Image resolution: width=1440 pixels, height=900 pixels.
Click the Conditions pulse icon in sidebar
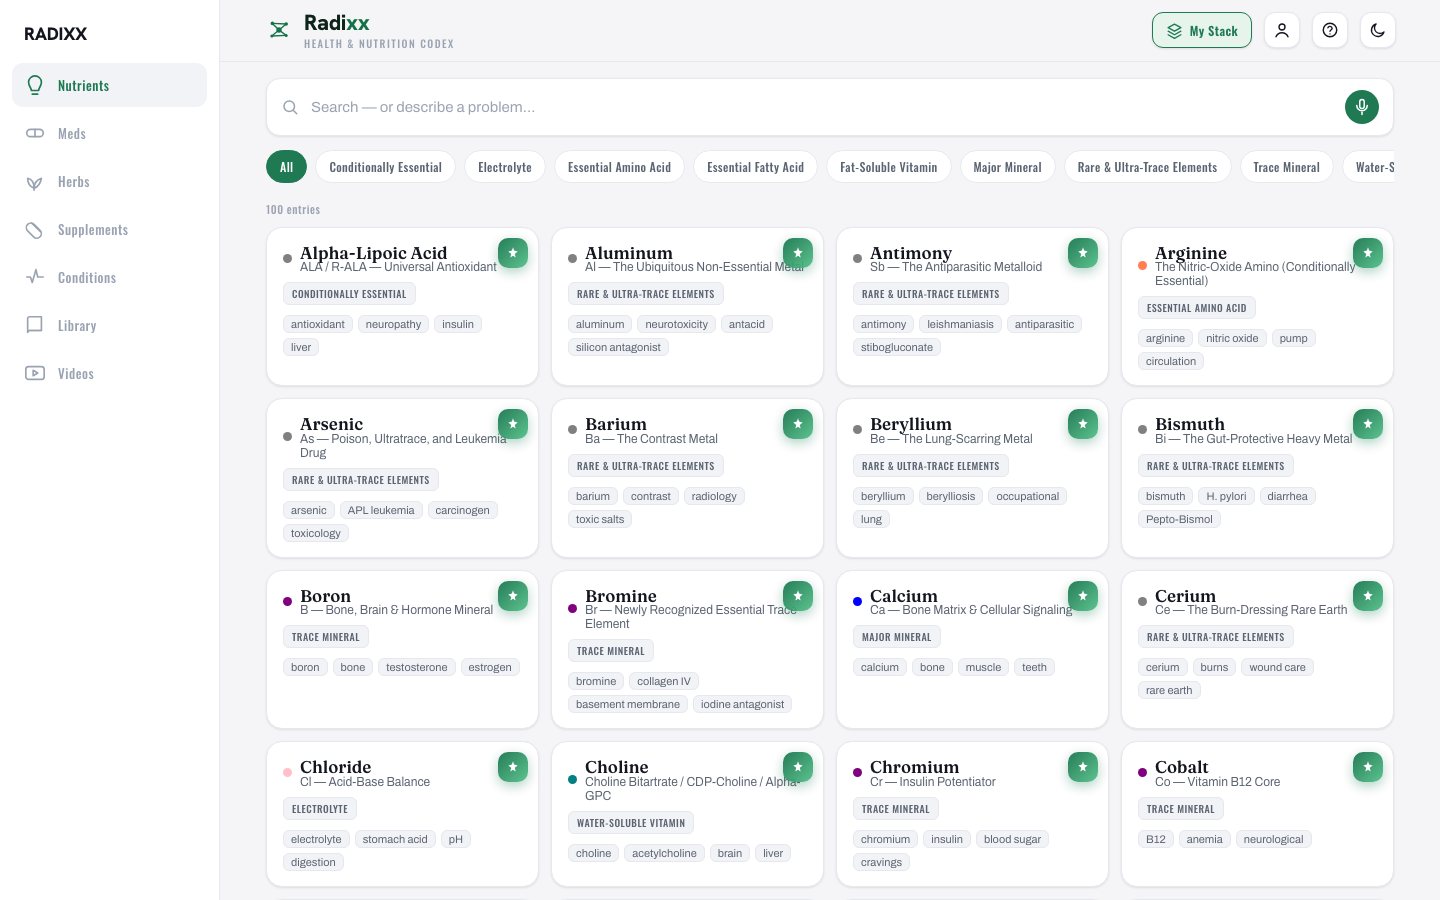point(35,277)
